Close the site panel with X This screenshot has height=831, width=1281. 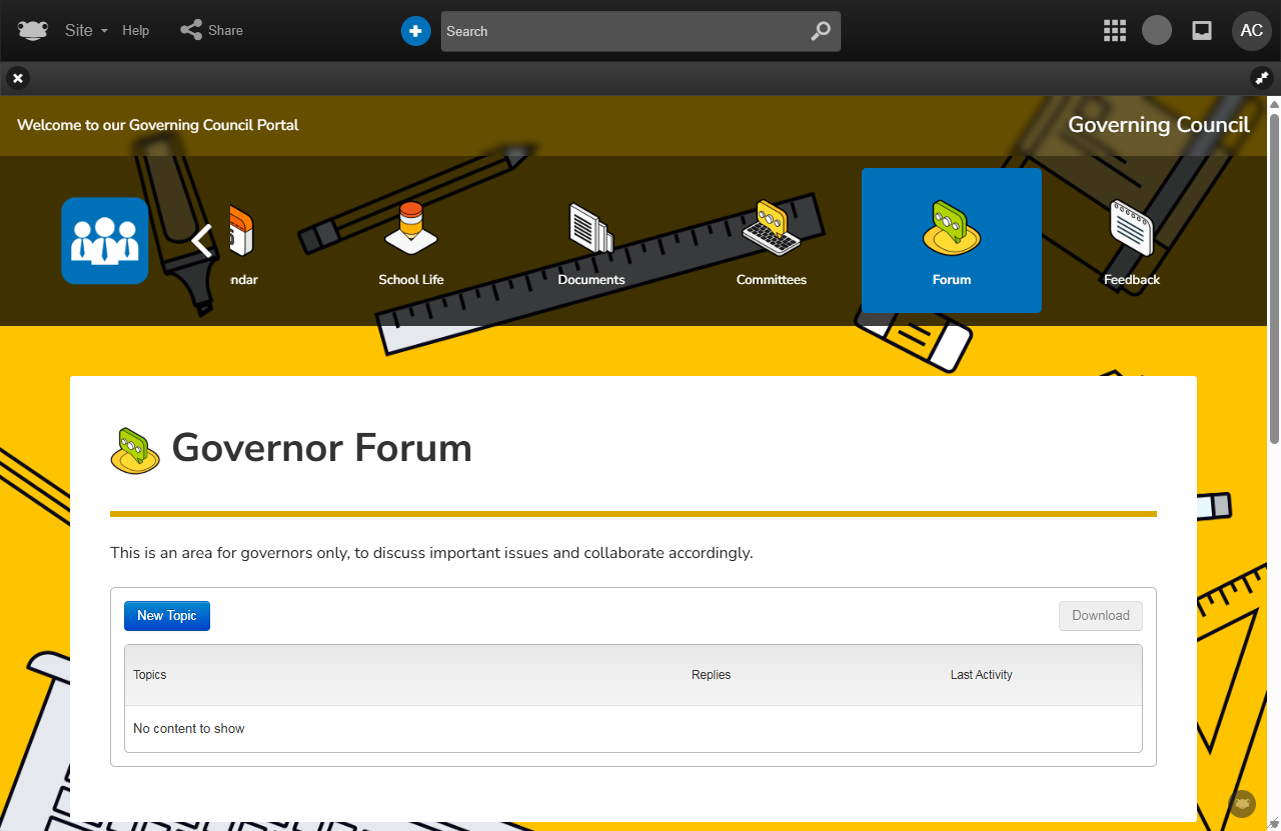(18, 78)
